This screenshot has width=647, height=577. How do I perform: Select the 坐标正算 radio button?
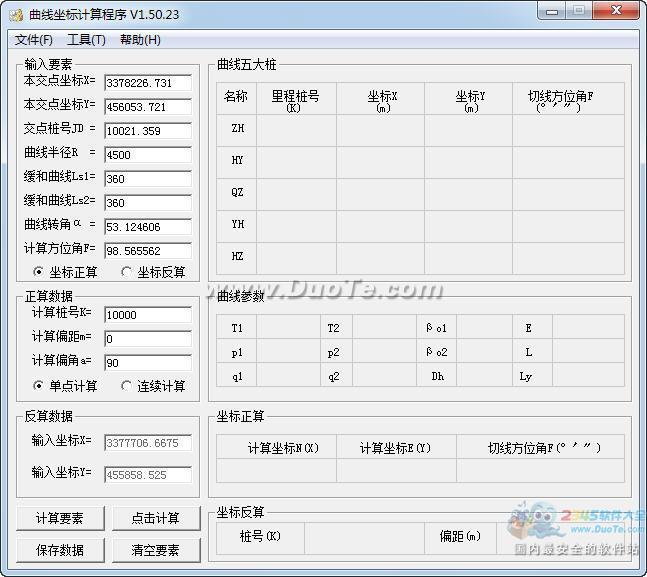(x=39, y=272)
